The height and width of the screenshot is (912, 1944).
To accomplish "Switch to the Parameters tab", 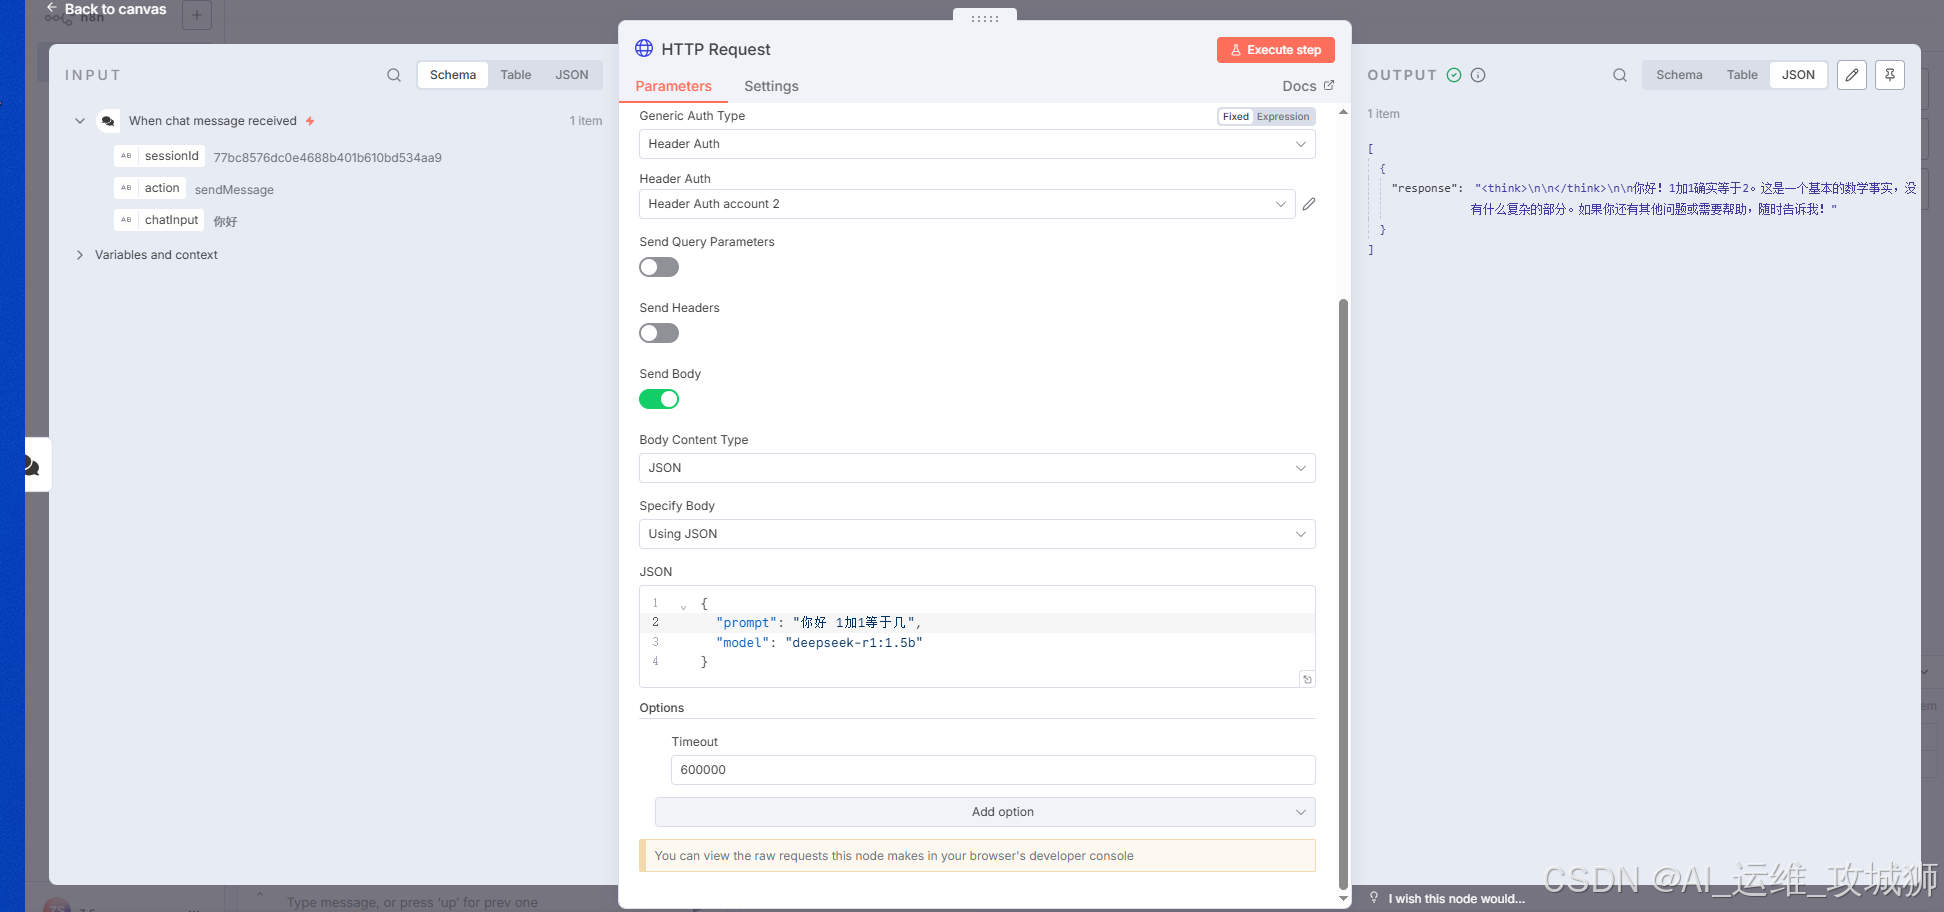I will pyautogui.click(x=673, y=86).
